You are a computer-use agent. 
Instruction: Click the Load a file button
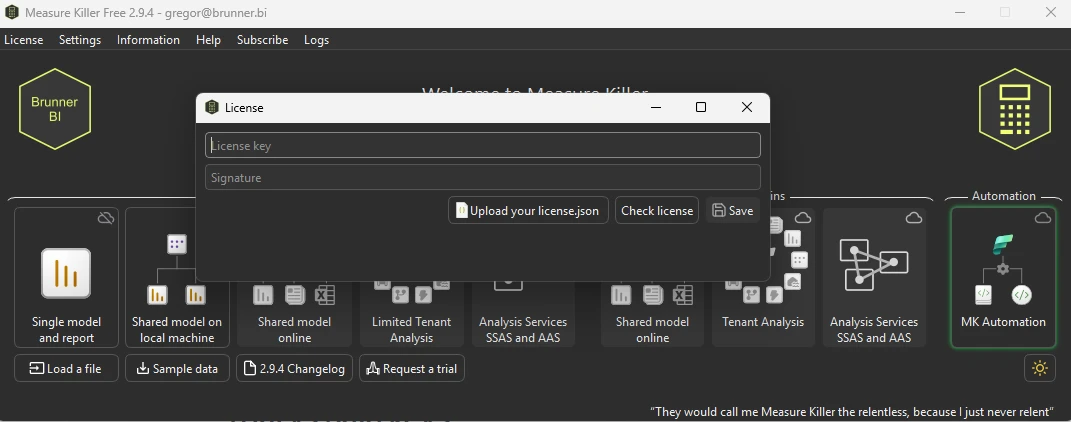66,368
